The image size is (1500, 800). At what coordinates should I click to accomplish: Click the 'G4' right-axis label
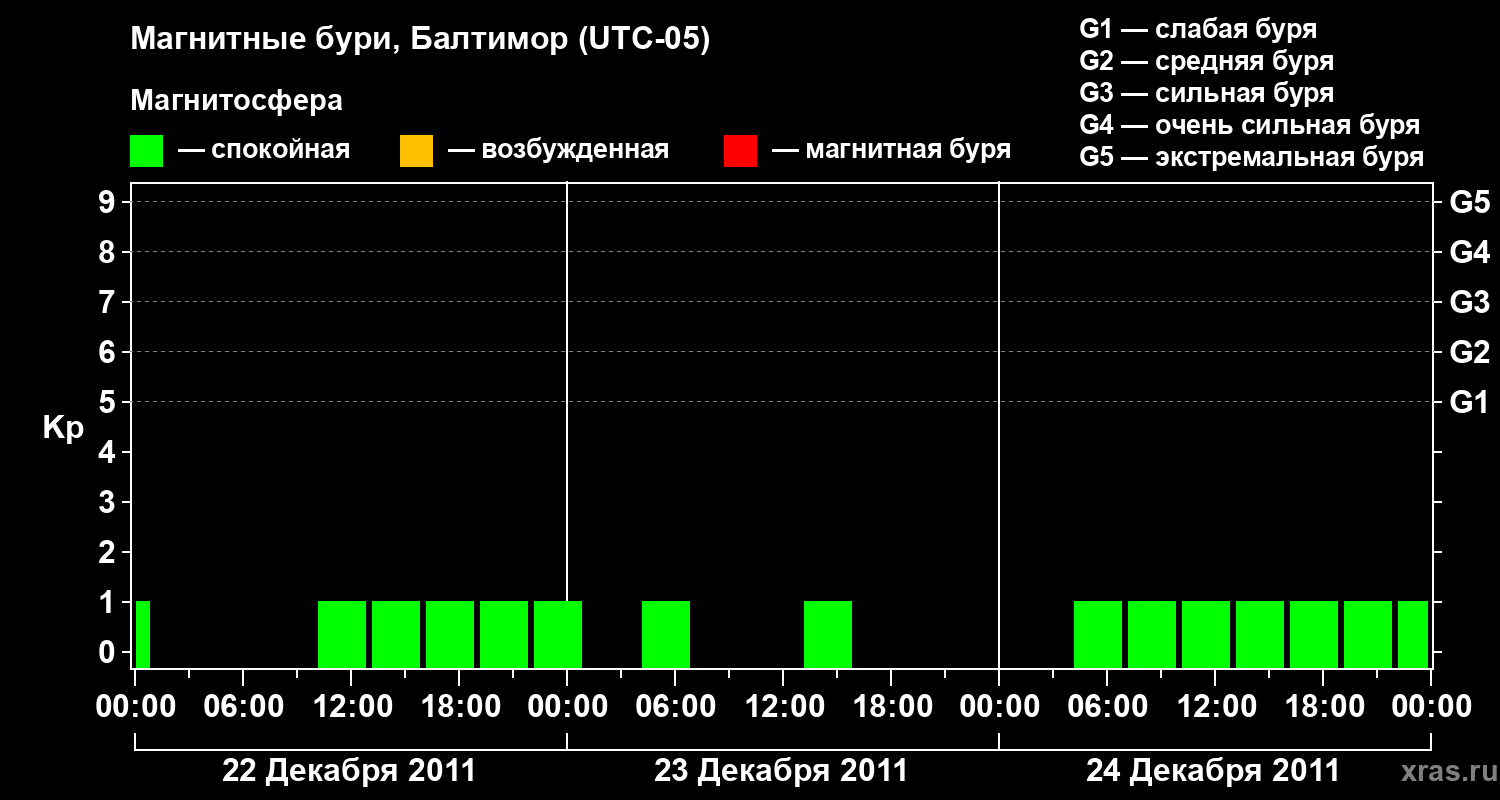point(1470,252)
